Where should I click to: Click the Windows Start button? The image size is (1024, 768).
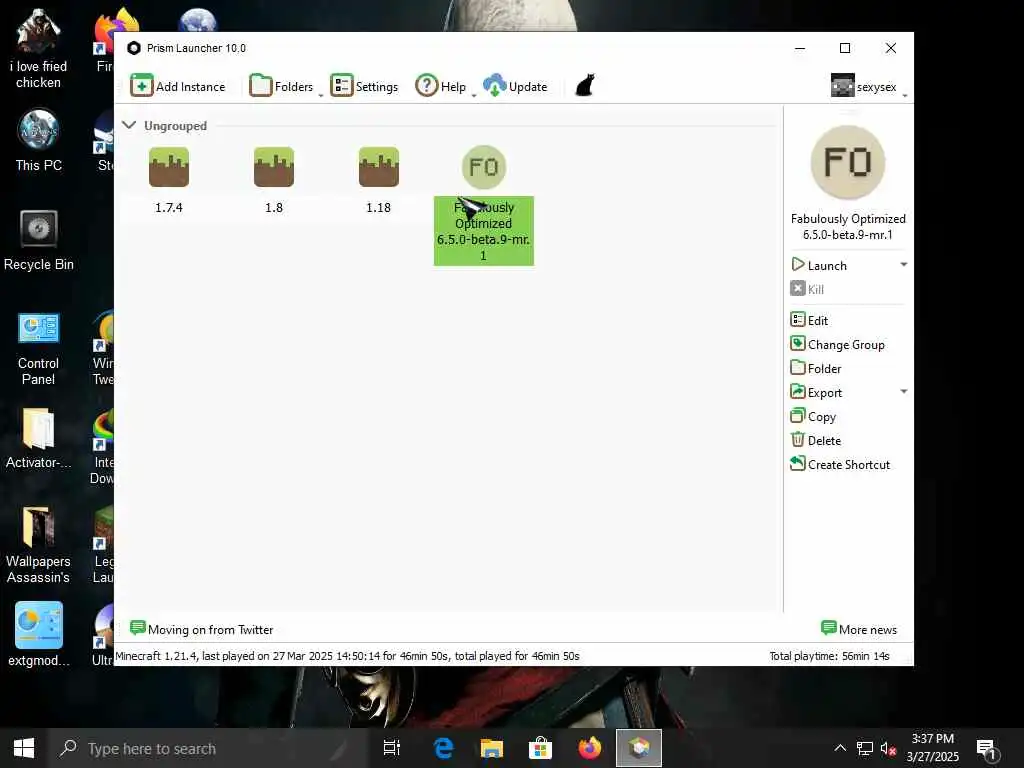pos(24,748)
